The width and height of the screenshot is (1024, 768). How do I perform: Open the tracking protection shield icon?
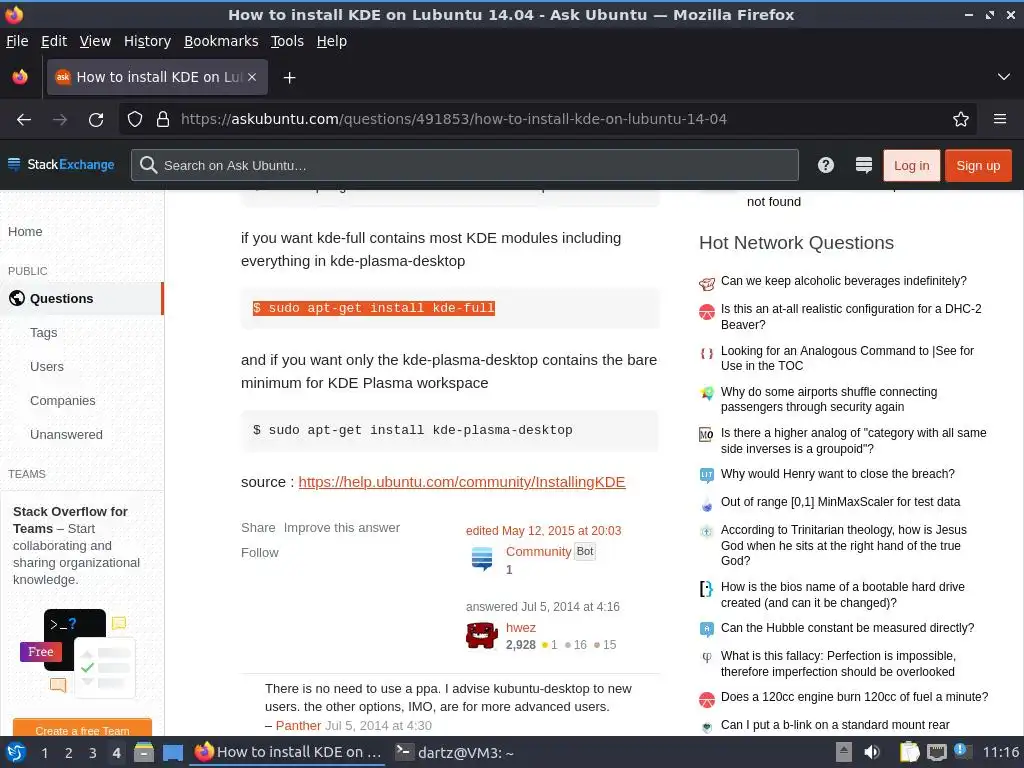[x=135, y=120]
